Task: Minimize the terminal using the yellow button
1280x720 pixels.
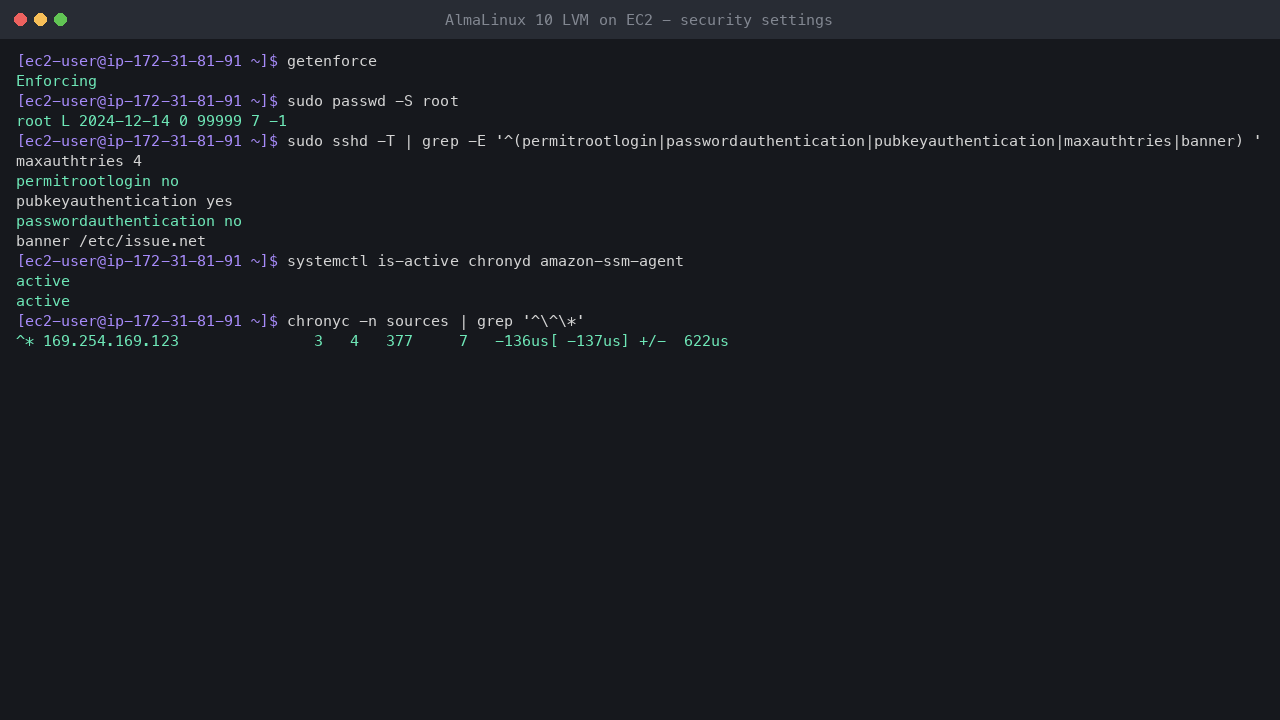Action: pyautogui.click(x=40, y=20)
